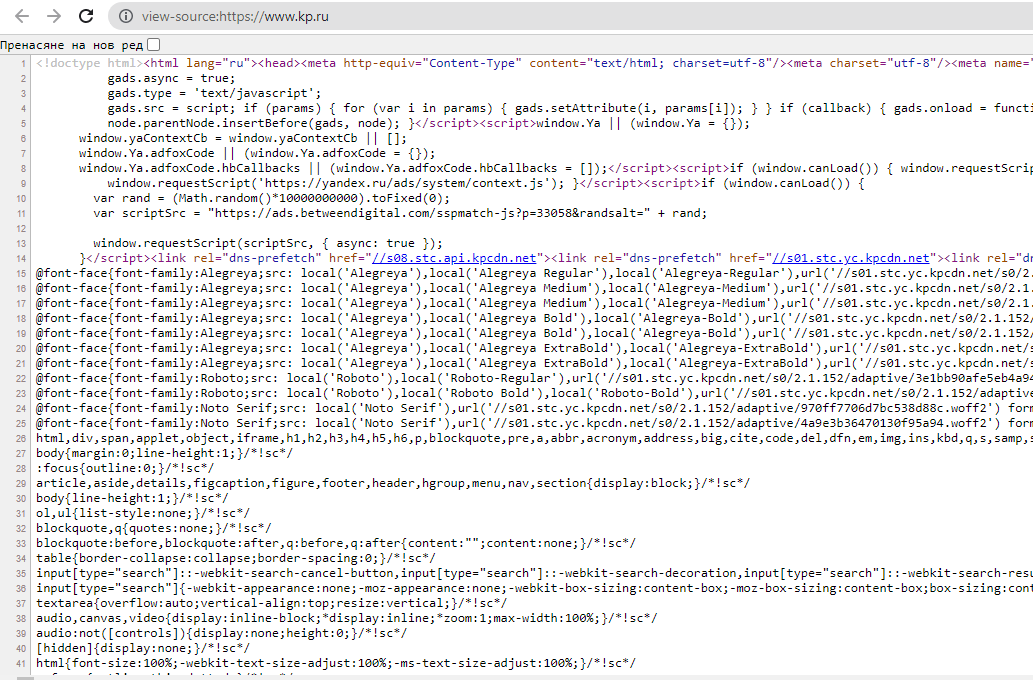
Task: Click the 'article,aside,details,figcaption' line
Action: tap(393, 484)
